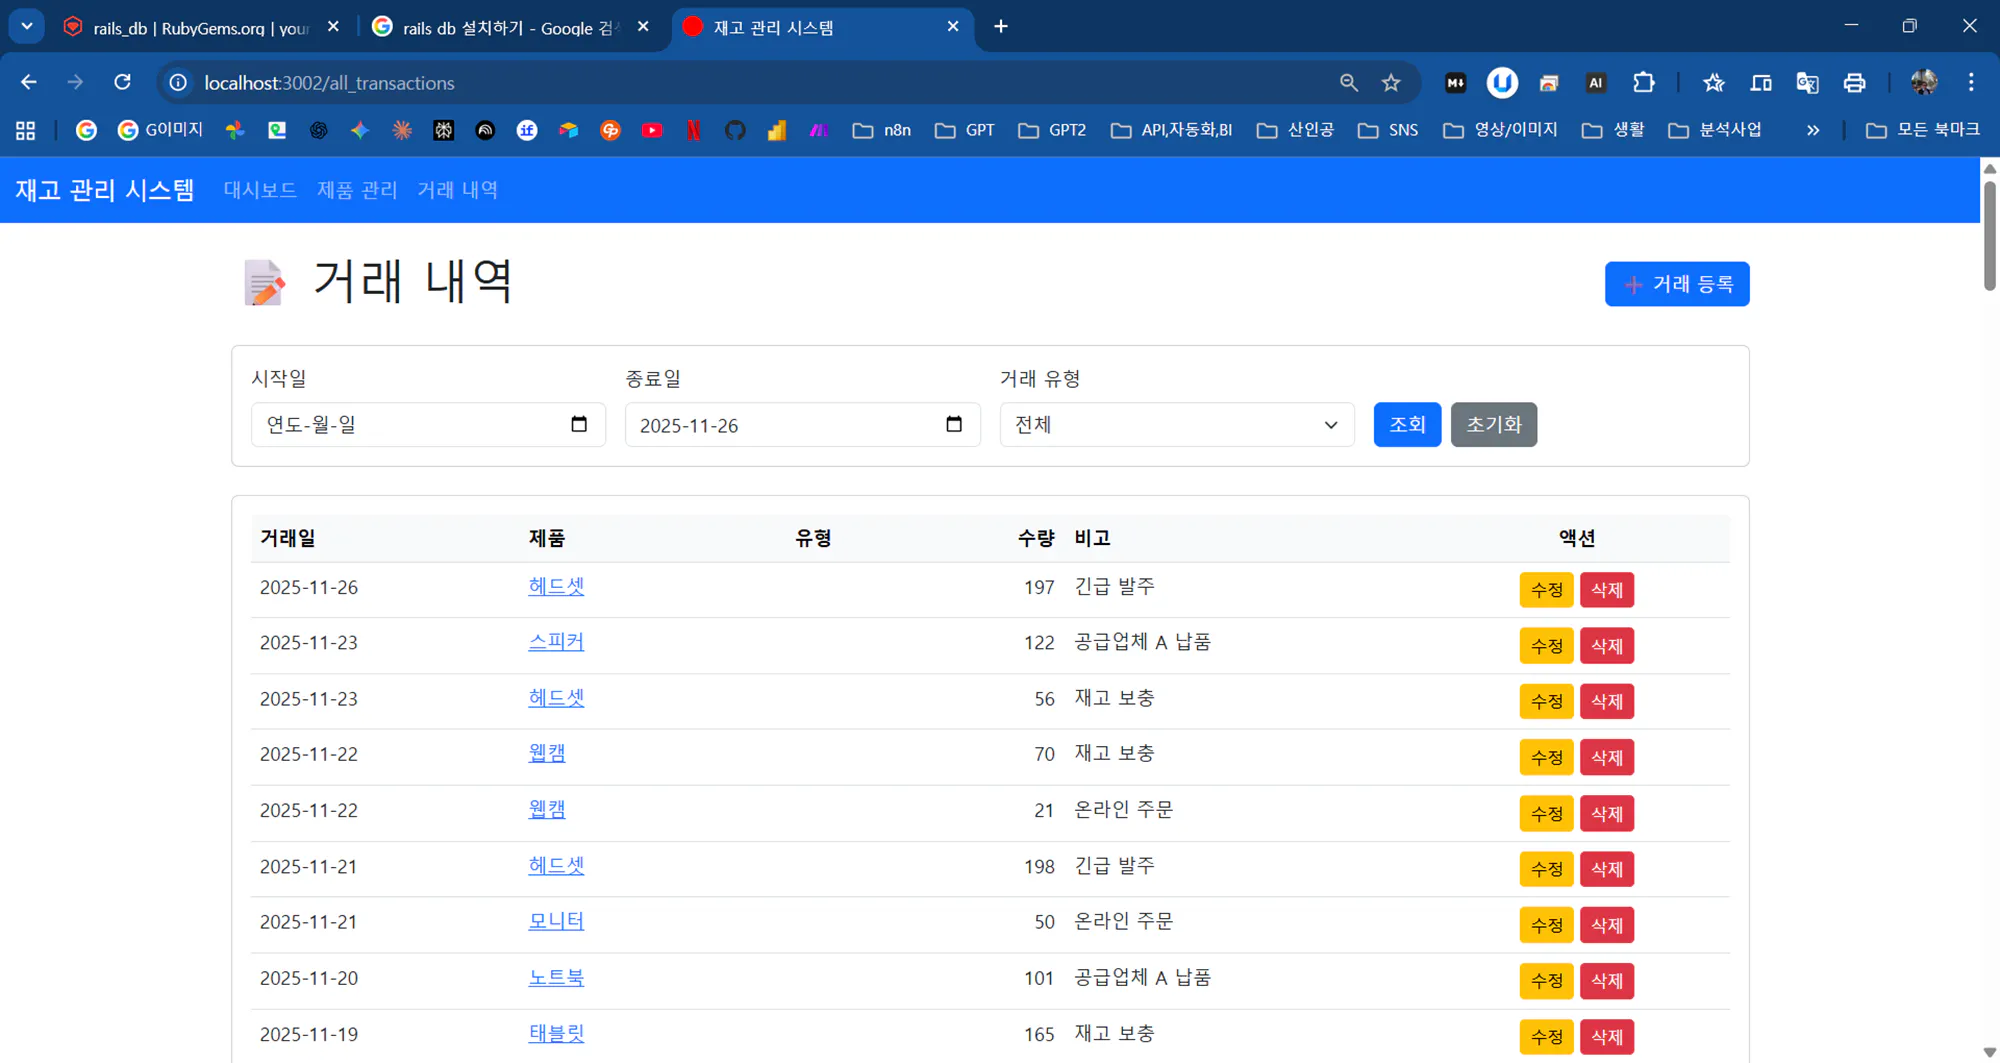This screenshot has height=1063, width=2000.
Task: Open the 거래 유형 dropdown
Action: click(x=1177, y=425)
